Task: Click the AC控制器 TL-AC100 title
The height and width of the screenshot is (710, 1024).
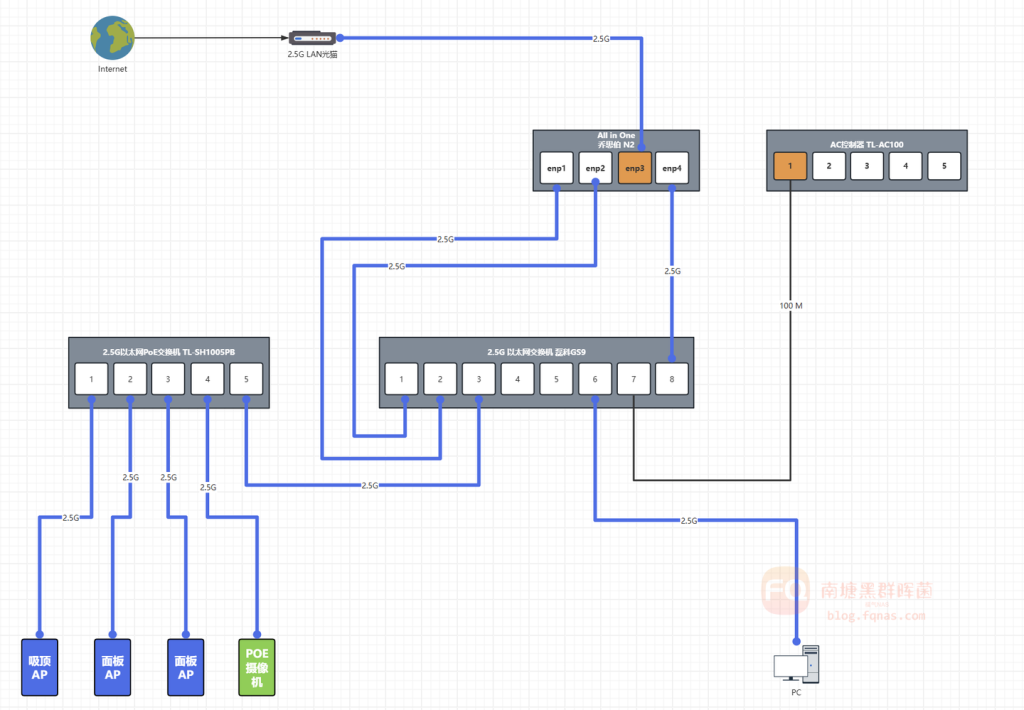Action: click(866, 141)
